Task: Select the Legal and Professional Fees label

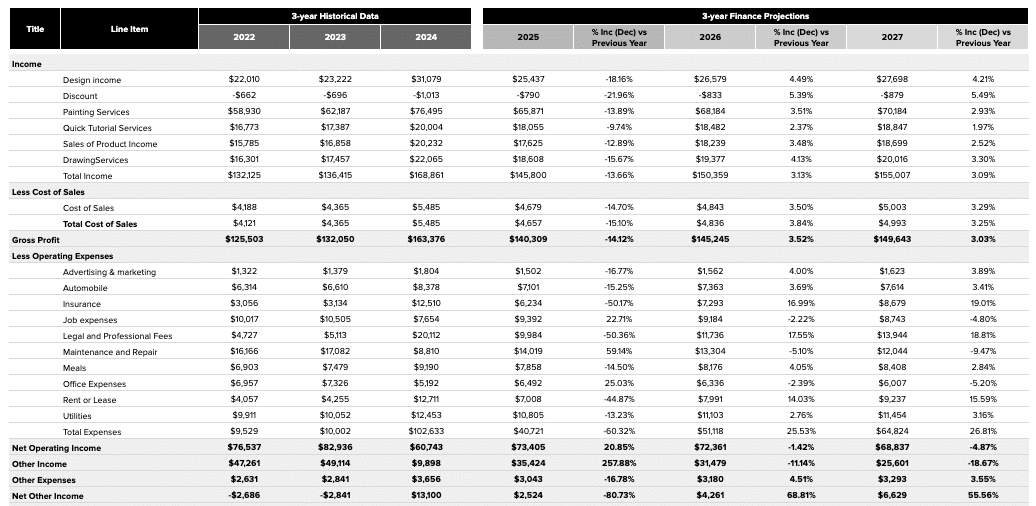Action: click(x=117, y=336)
